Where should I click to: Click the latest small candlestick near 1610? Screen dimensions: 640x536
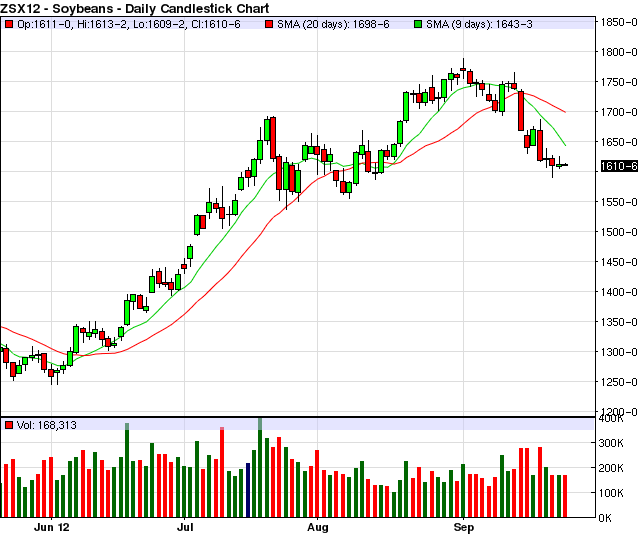click(565, 165)
